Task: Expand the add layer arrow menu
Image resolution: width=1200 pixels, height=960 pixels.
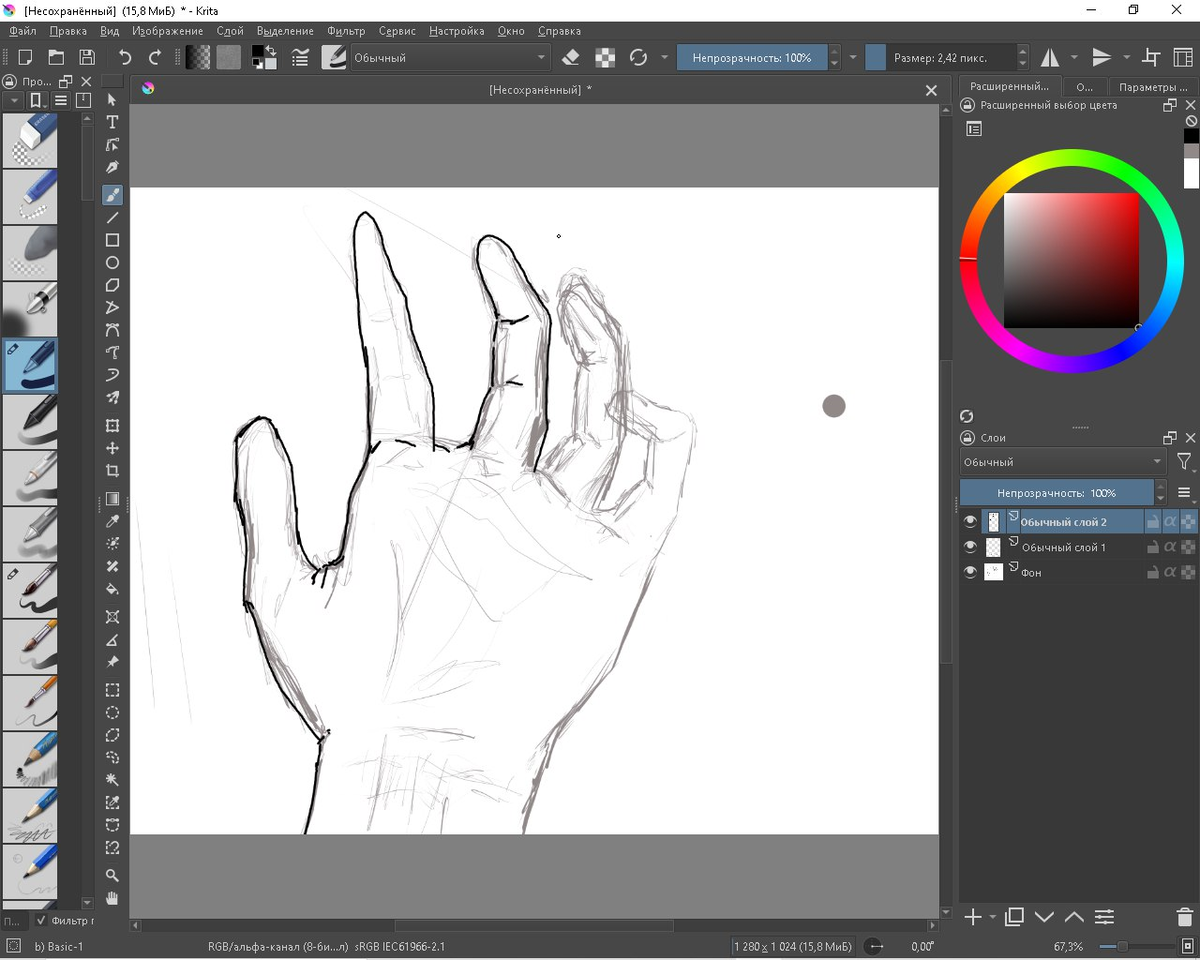Action: click(x=993, y=917)
